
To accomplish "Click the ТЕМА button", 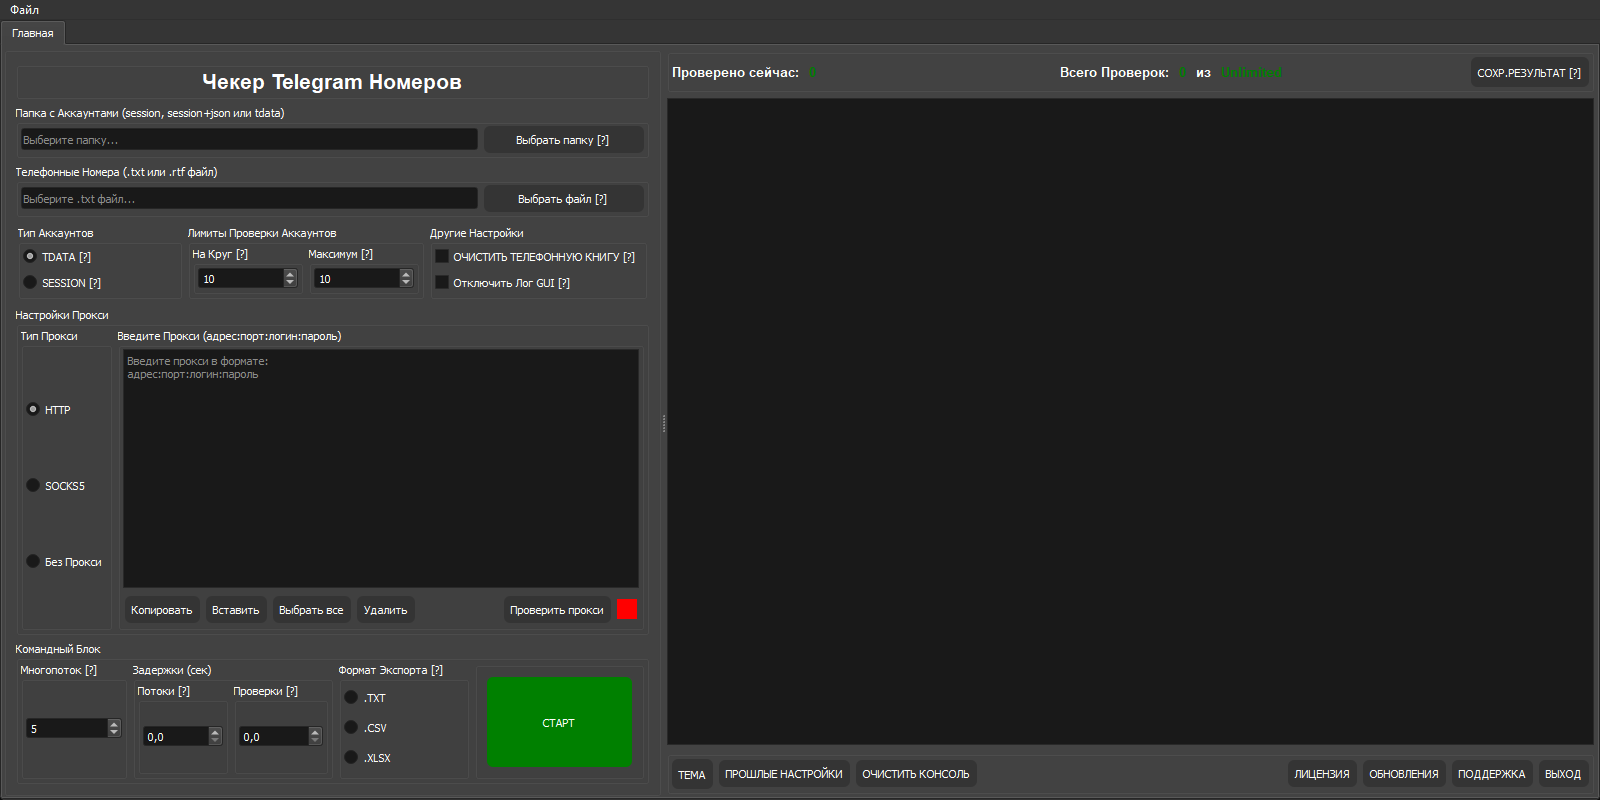I will click(x=692, y=774).
